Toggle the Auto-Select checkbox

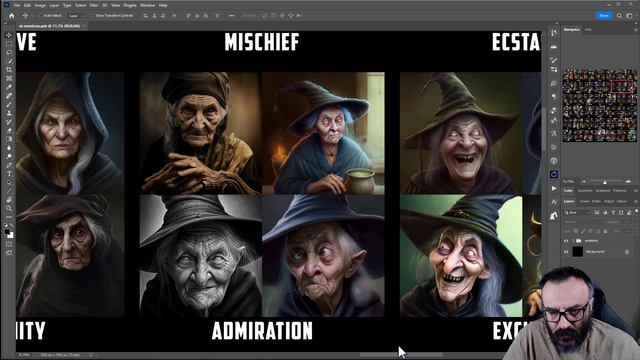point(41,16)
